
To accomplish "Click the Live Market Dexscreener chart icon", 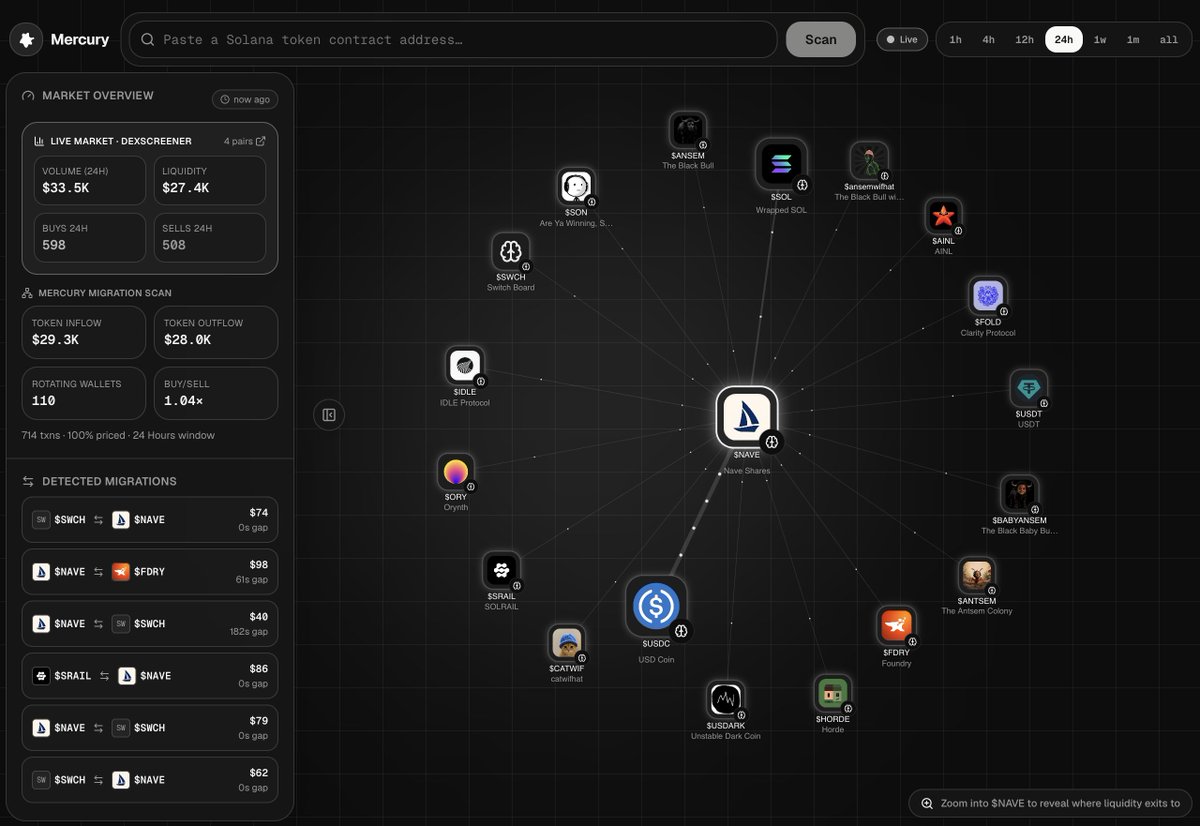I will [39, 141].
